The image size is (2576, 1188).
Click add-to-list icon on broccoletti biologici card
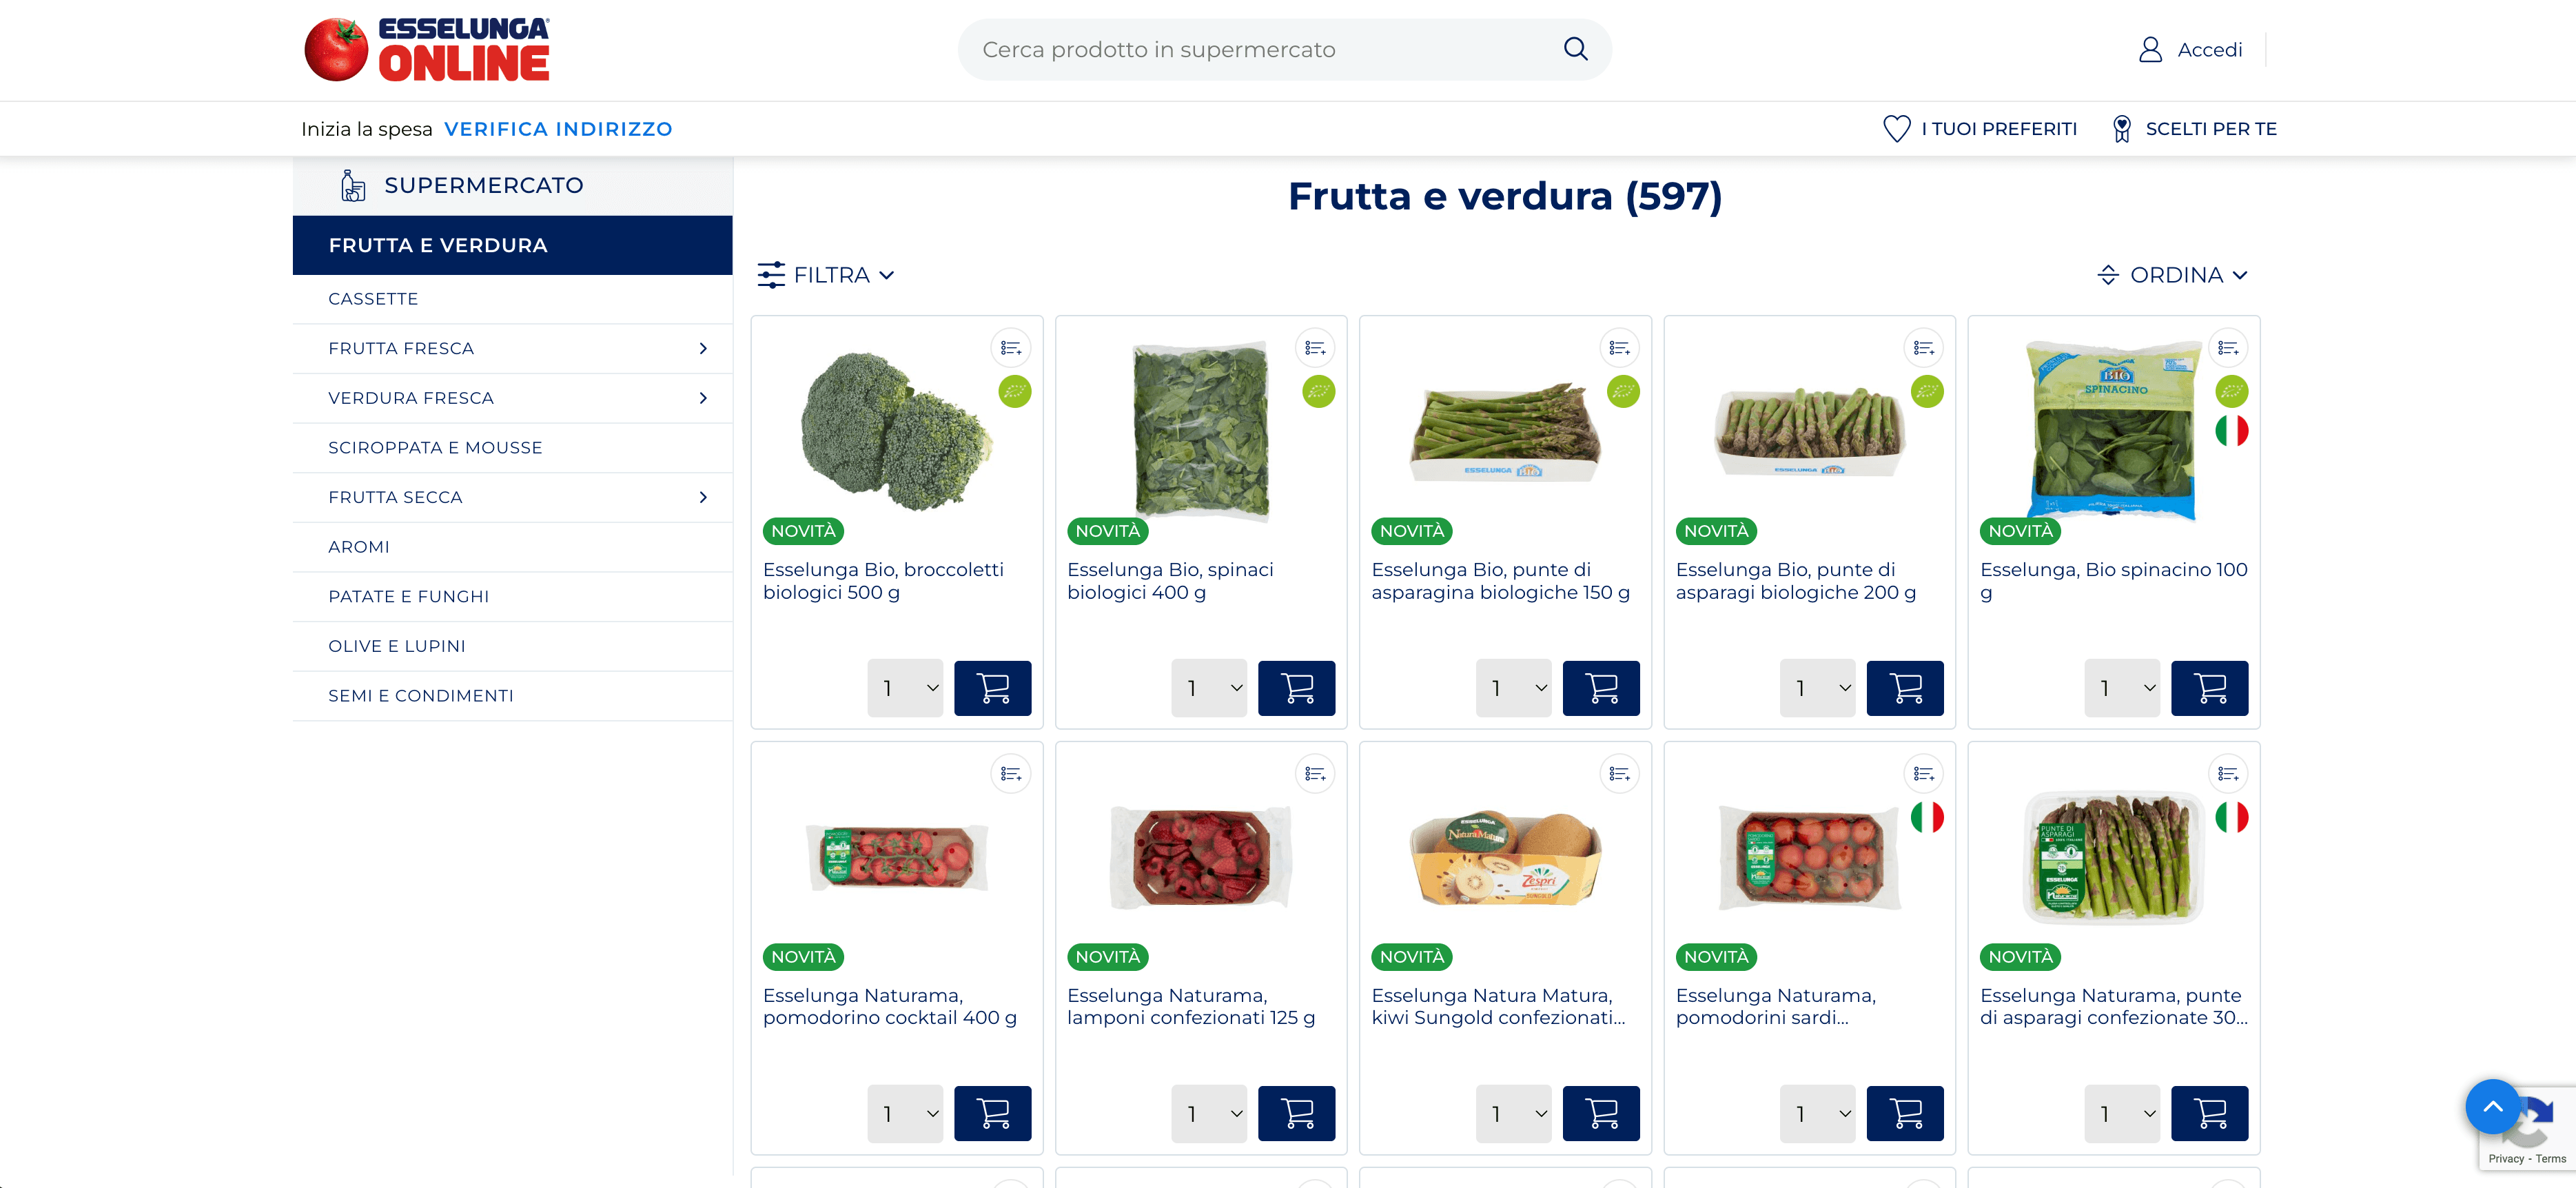1011,348
